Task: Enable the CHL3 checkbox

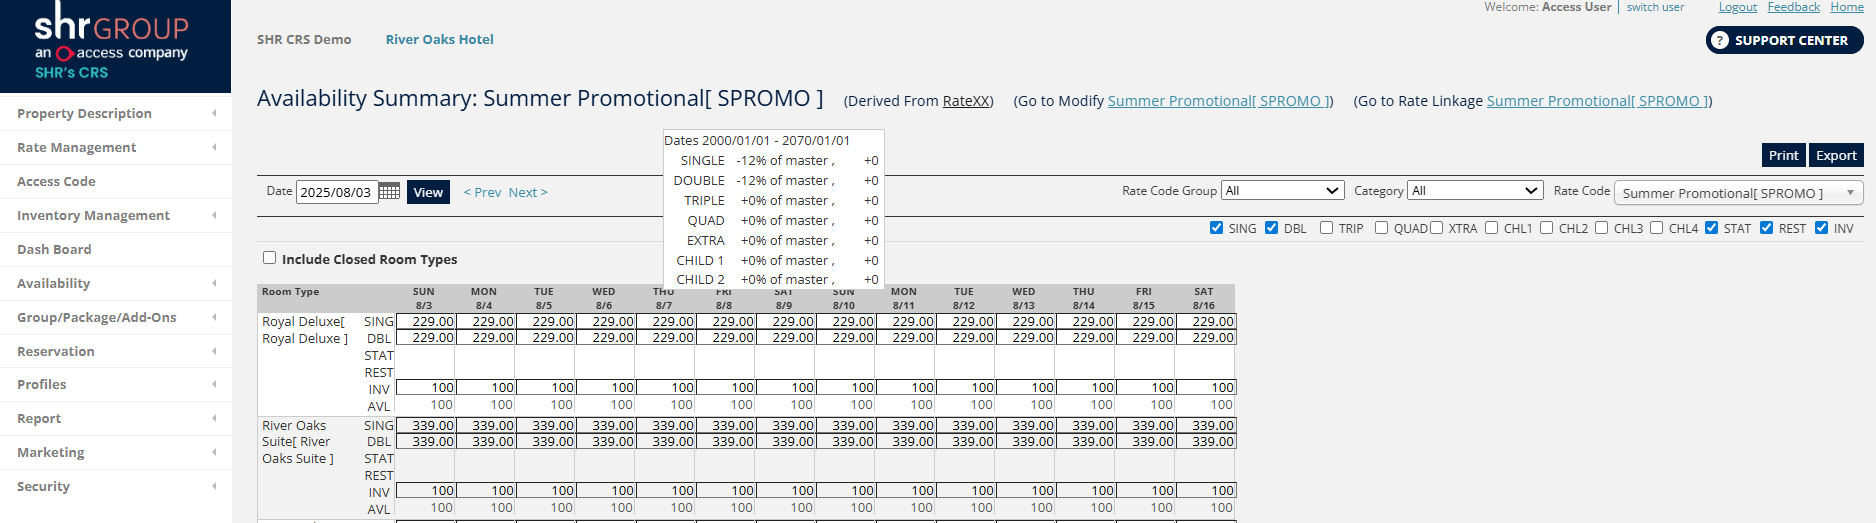Action: (1601, 228)
